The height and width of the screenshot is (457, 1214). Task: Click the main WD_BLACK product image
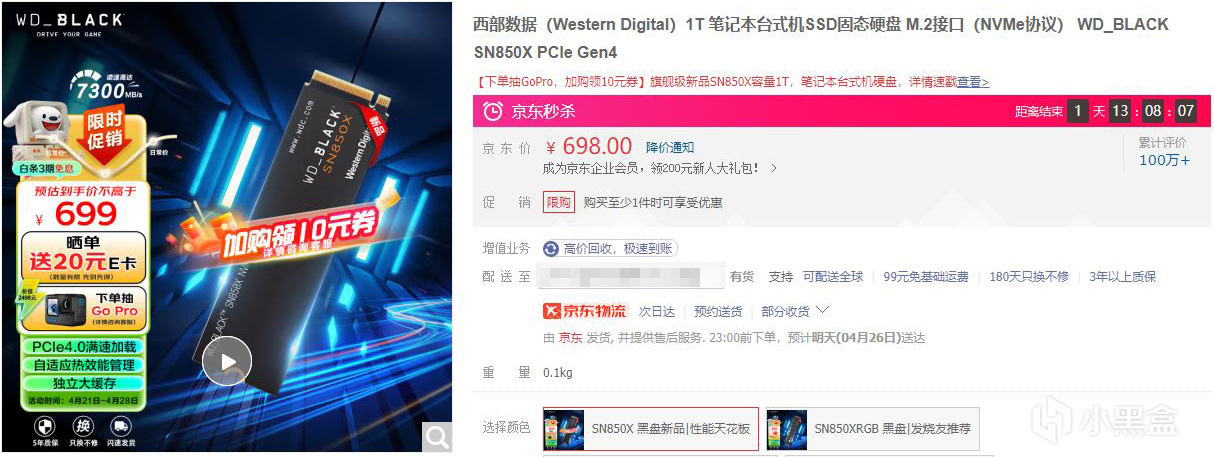tap(229, 227)
